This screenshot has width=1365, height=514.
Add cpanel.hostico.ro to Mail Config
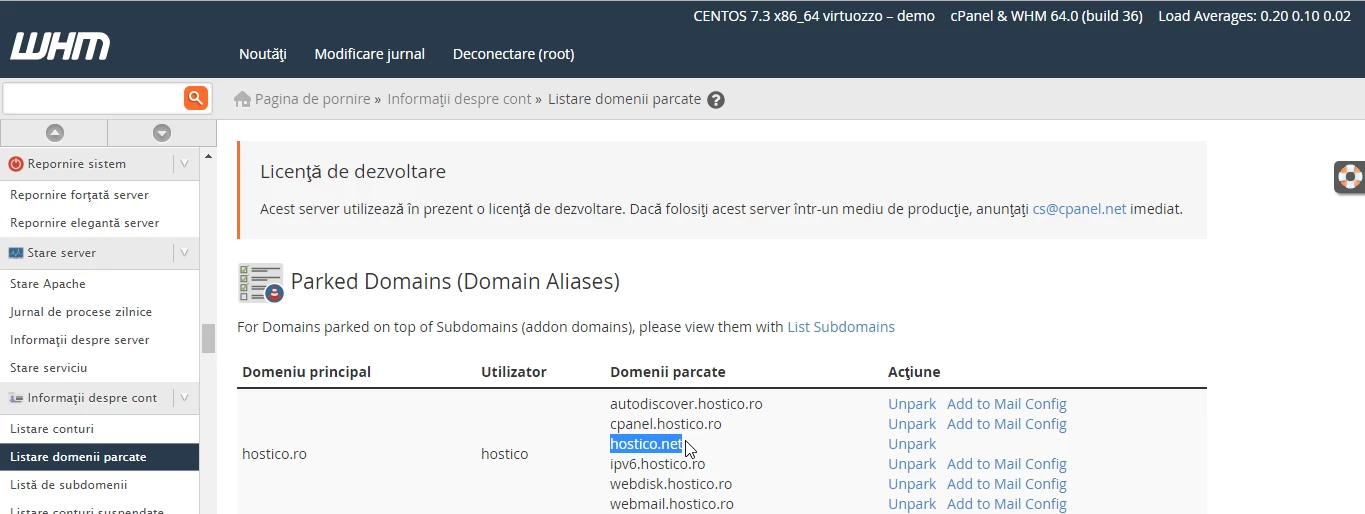pyautogui.click(x=1006, y=424)
